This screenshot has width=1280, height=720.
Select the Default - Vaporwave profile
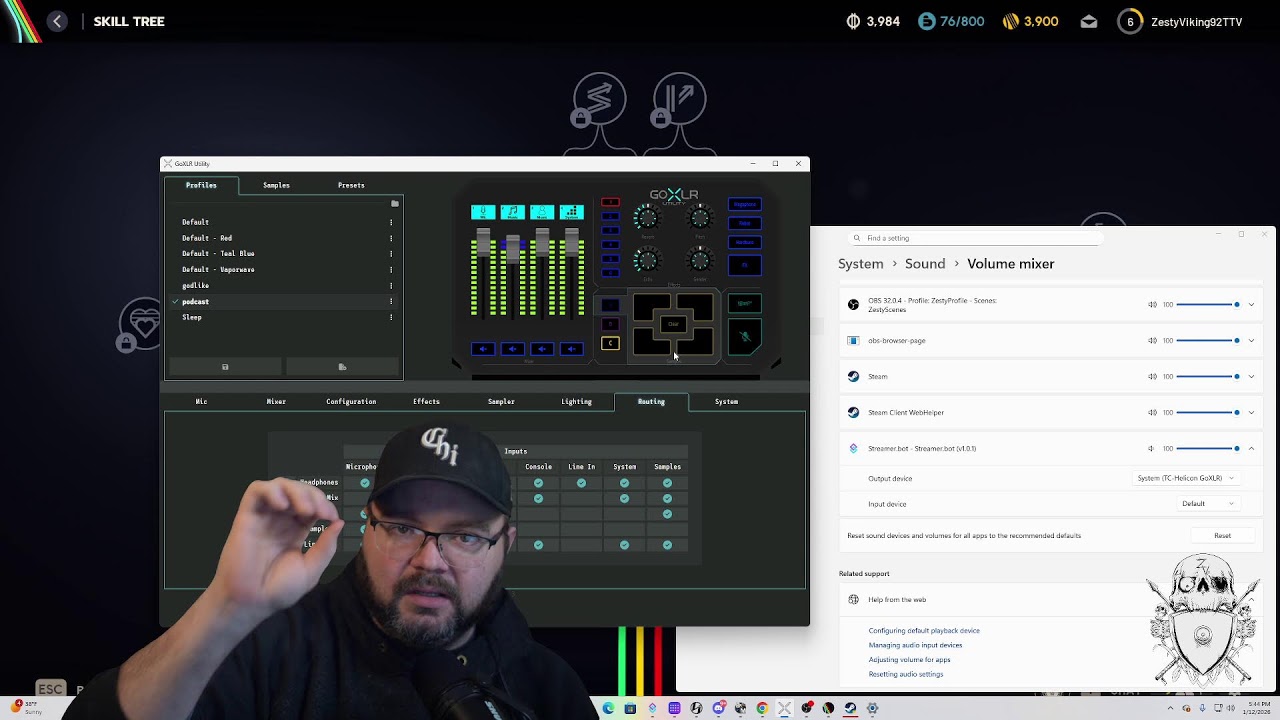click(218, 270)
